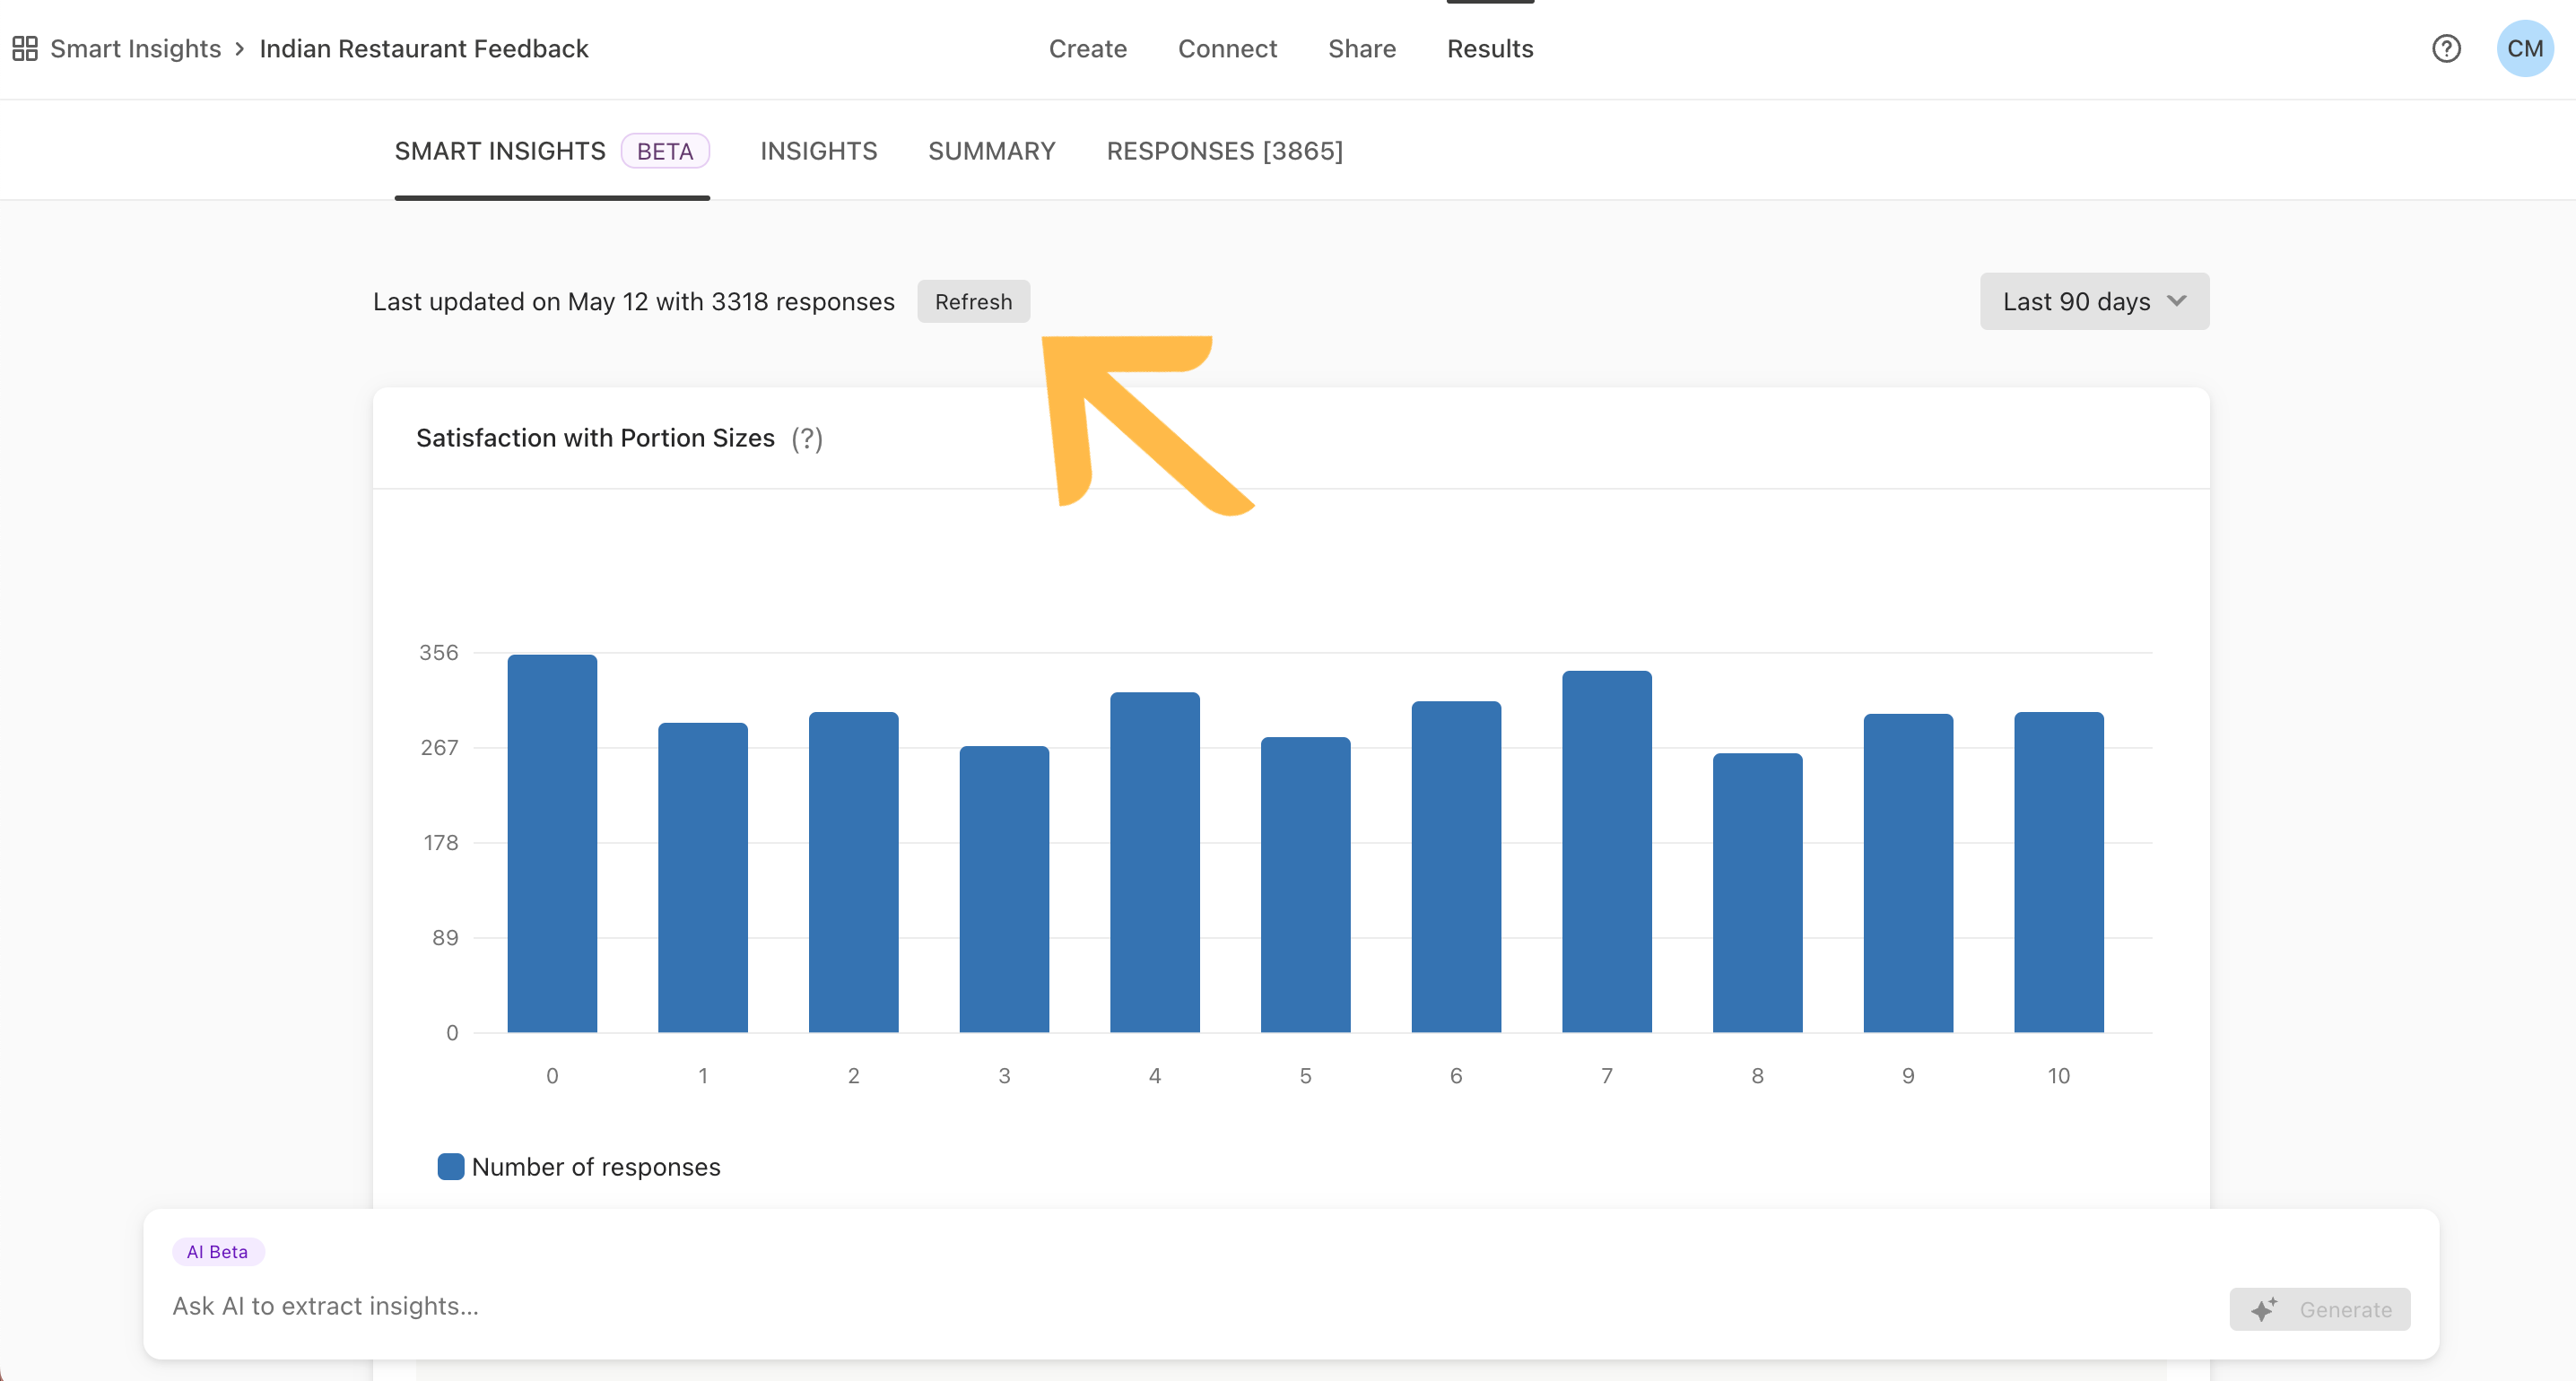Click the bar for rating 10

pyautogui.click(x=2059, y=872)
